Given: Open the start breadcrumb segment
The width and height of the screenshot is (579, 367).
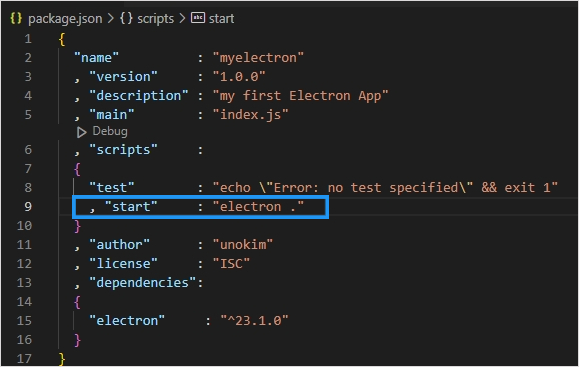Looking at the screenshot, I should coord(221,18).
